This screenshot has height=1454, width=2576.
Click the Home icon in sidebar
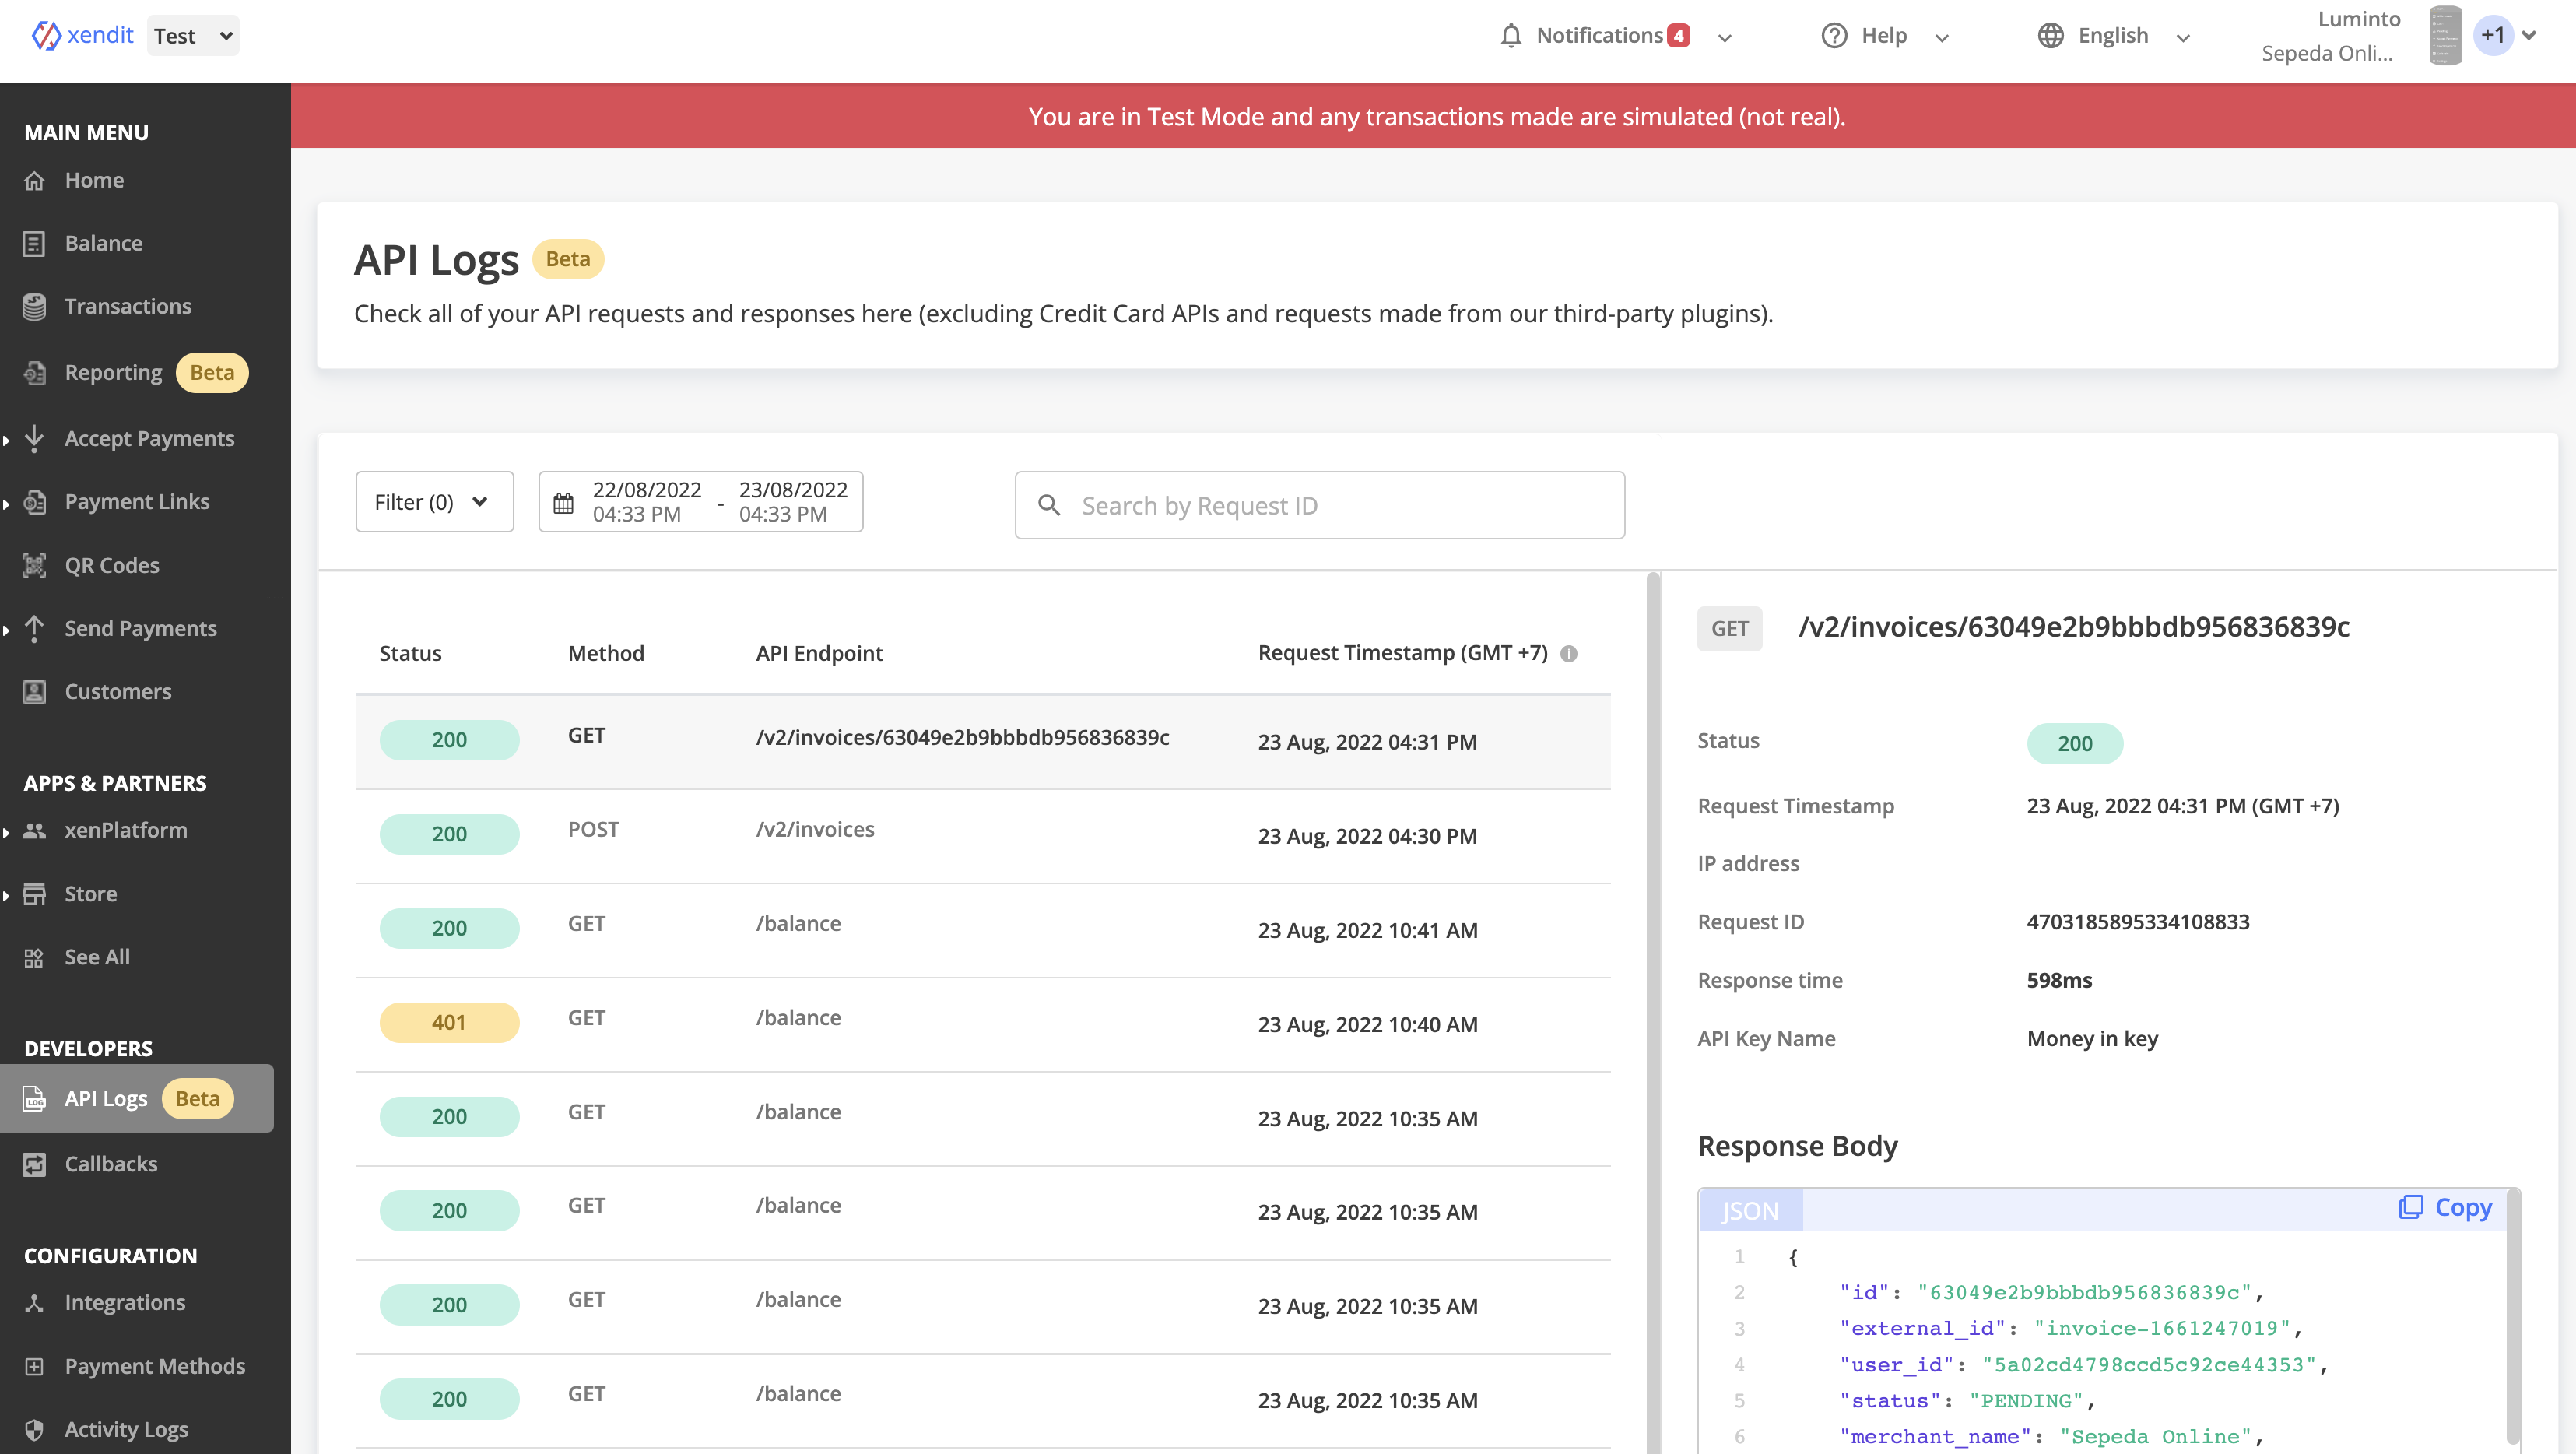34,180
